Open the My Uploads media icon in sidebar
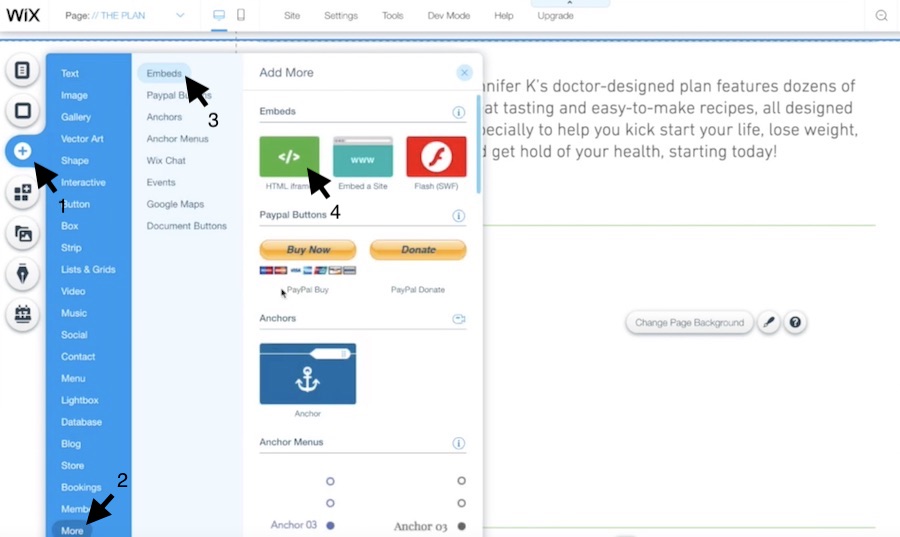This screenshot has height=537, width=900. point(22,234)
